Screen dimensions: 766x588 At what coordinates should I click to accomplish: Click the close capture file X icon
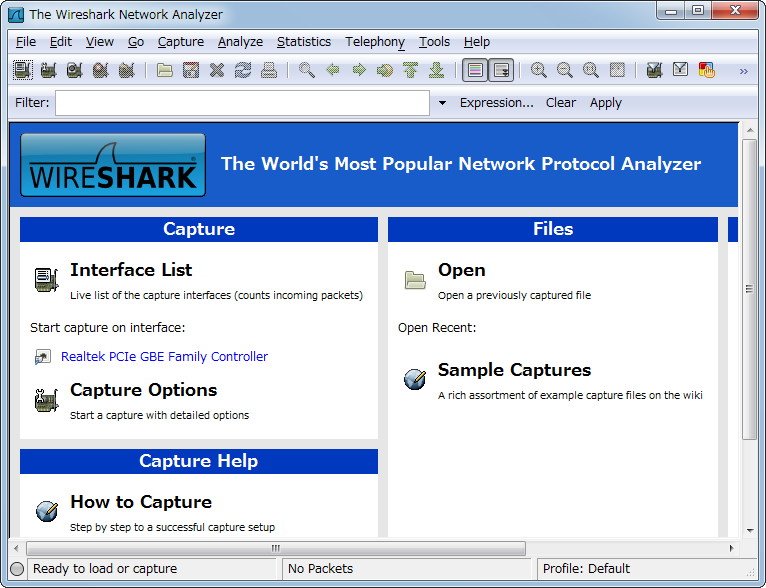point(217,70)
